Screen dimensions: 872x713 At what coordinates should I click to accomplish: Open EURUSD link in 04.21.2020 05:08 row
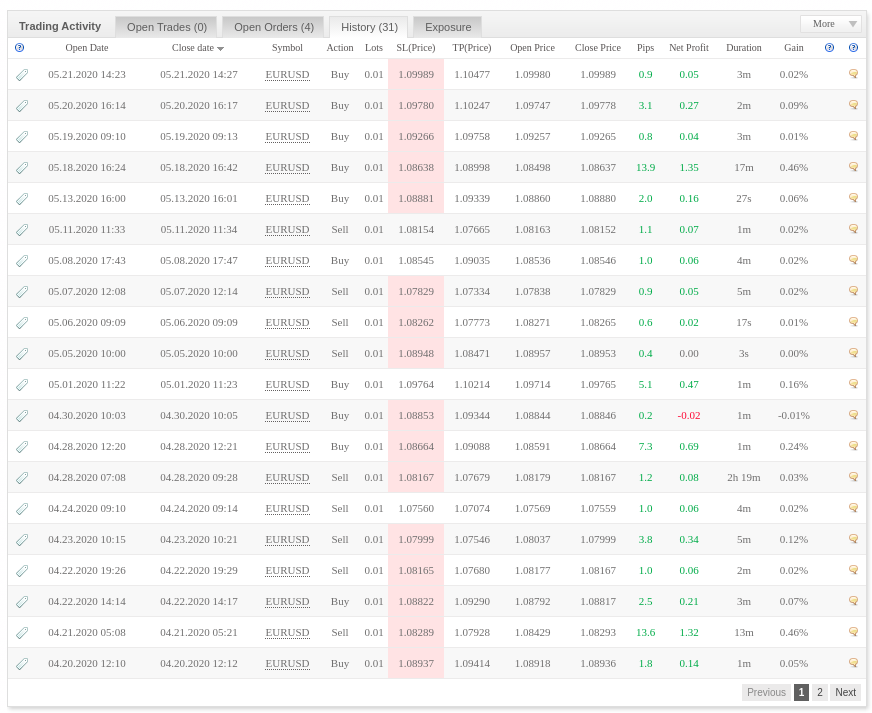click(287, 633)
